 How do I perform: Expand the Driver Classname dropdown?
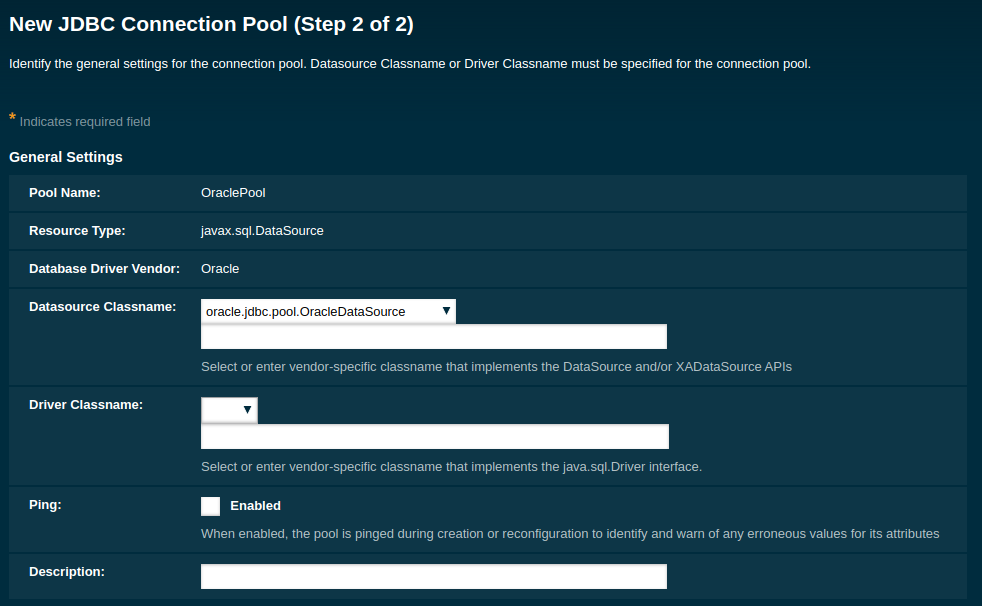pos(229,410)
